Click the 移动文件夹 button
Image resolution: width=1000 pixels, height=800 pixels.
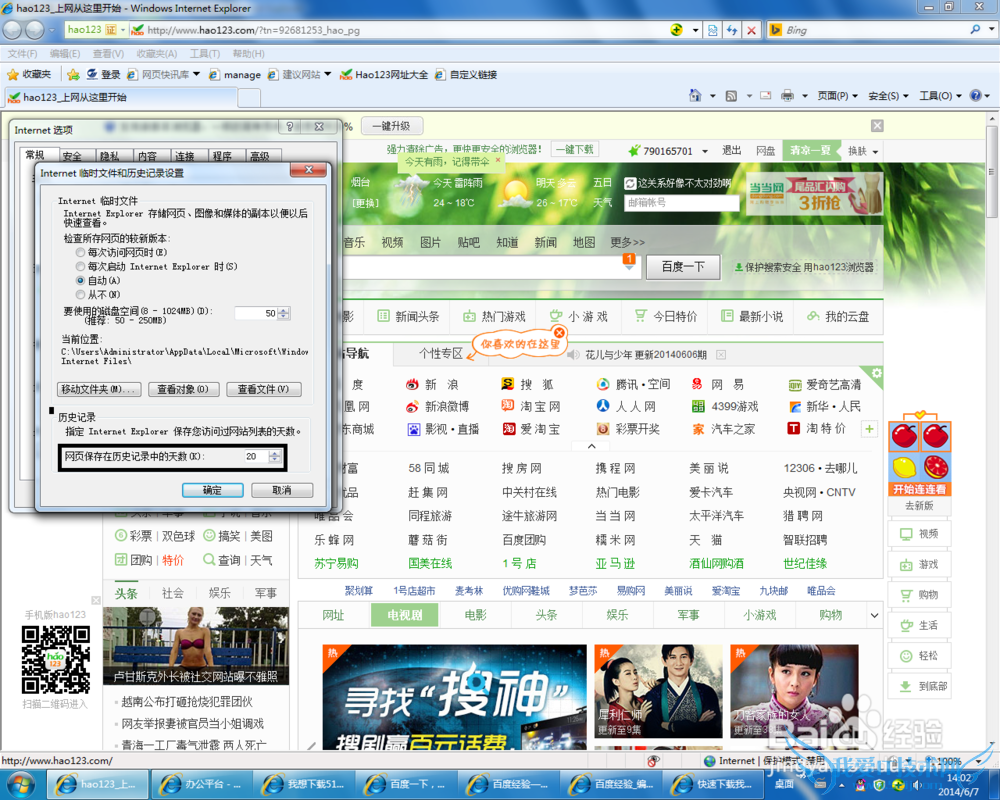99,389
